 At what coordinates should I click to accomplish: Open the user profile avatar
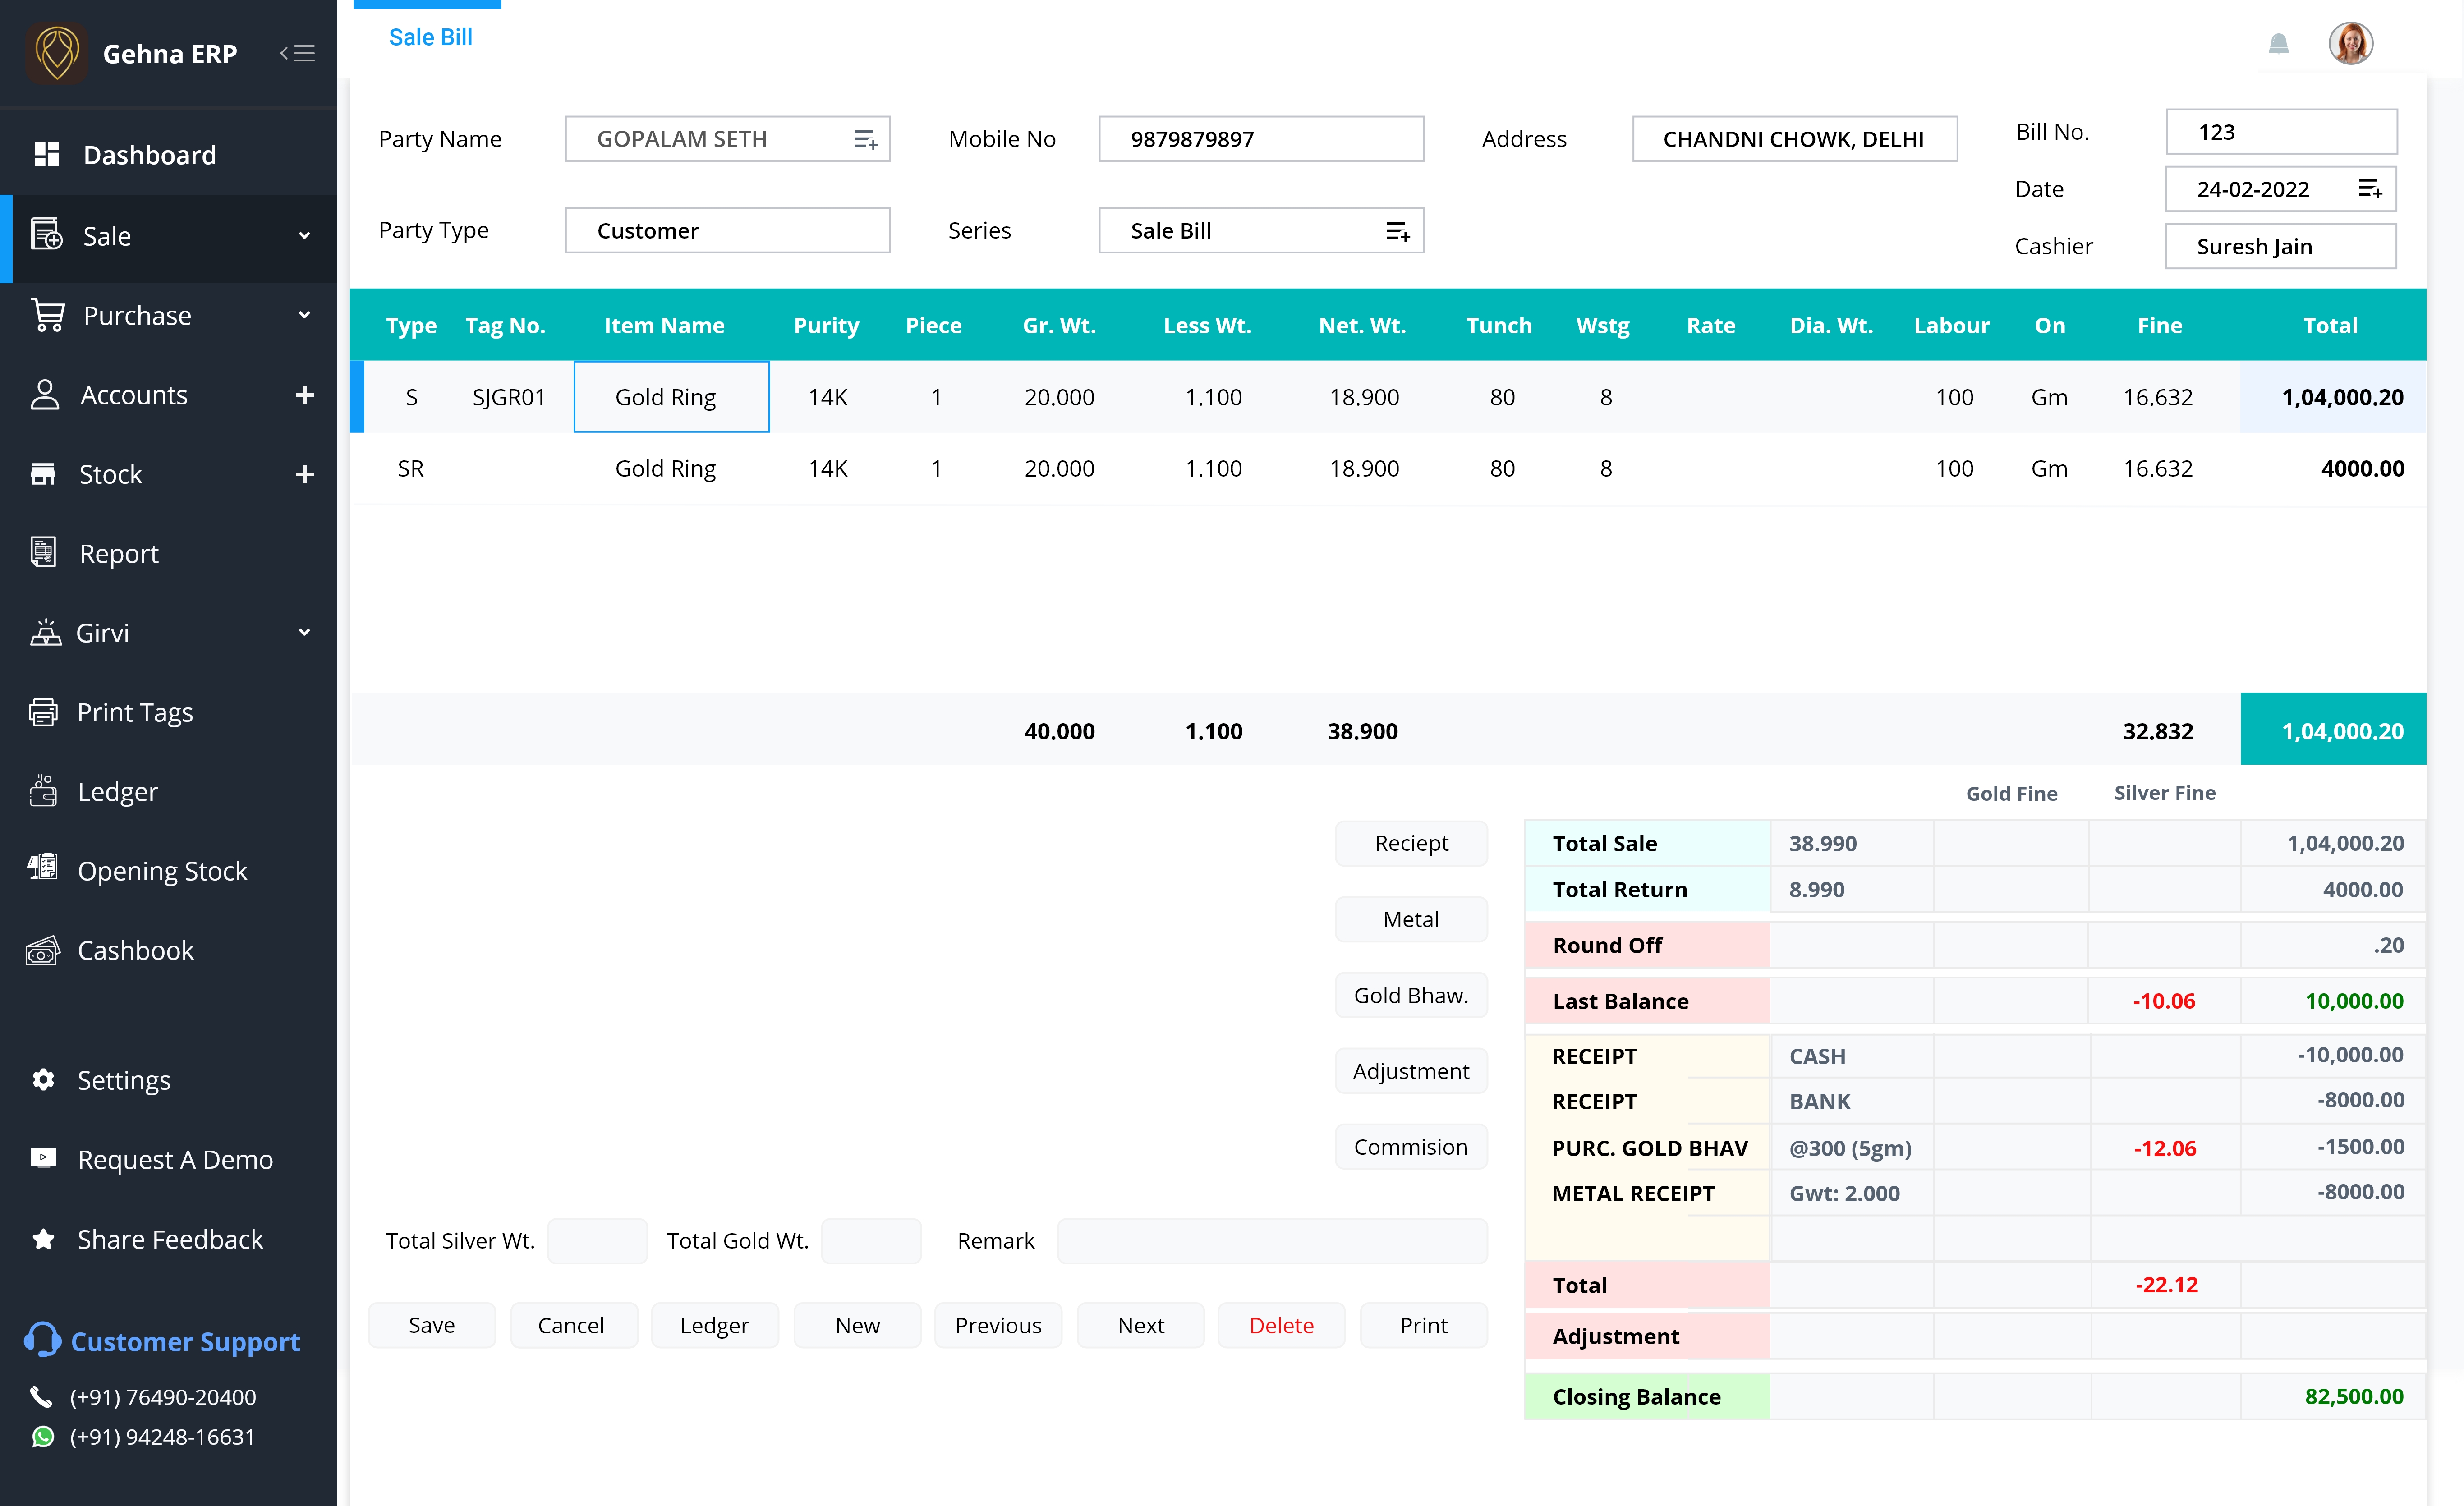pyautogui.click(x=2351, y=43)
